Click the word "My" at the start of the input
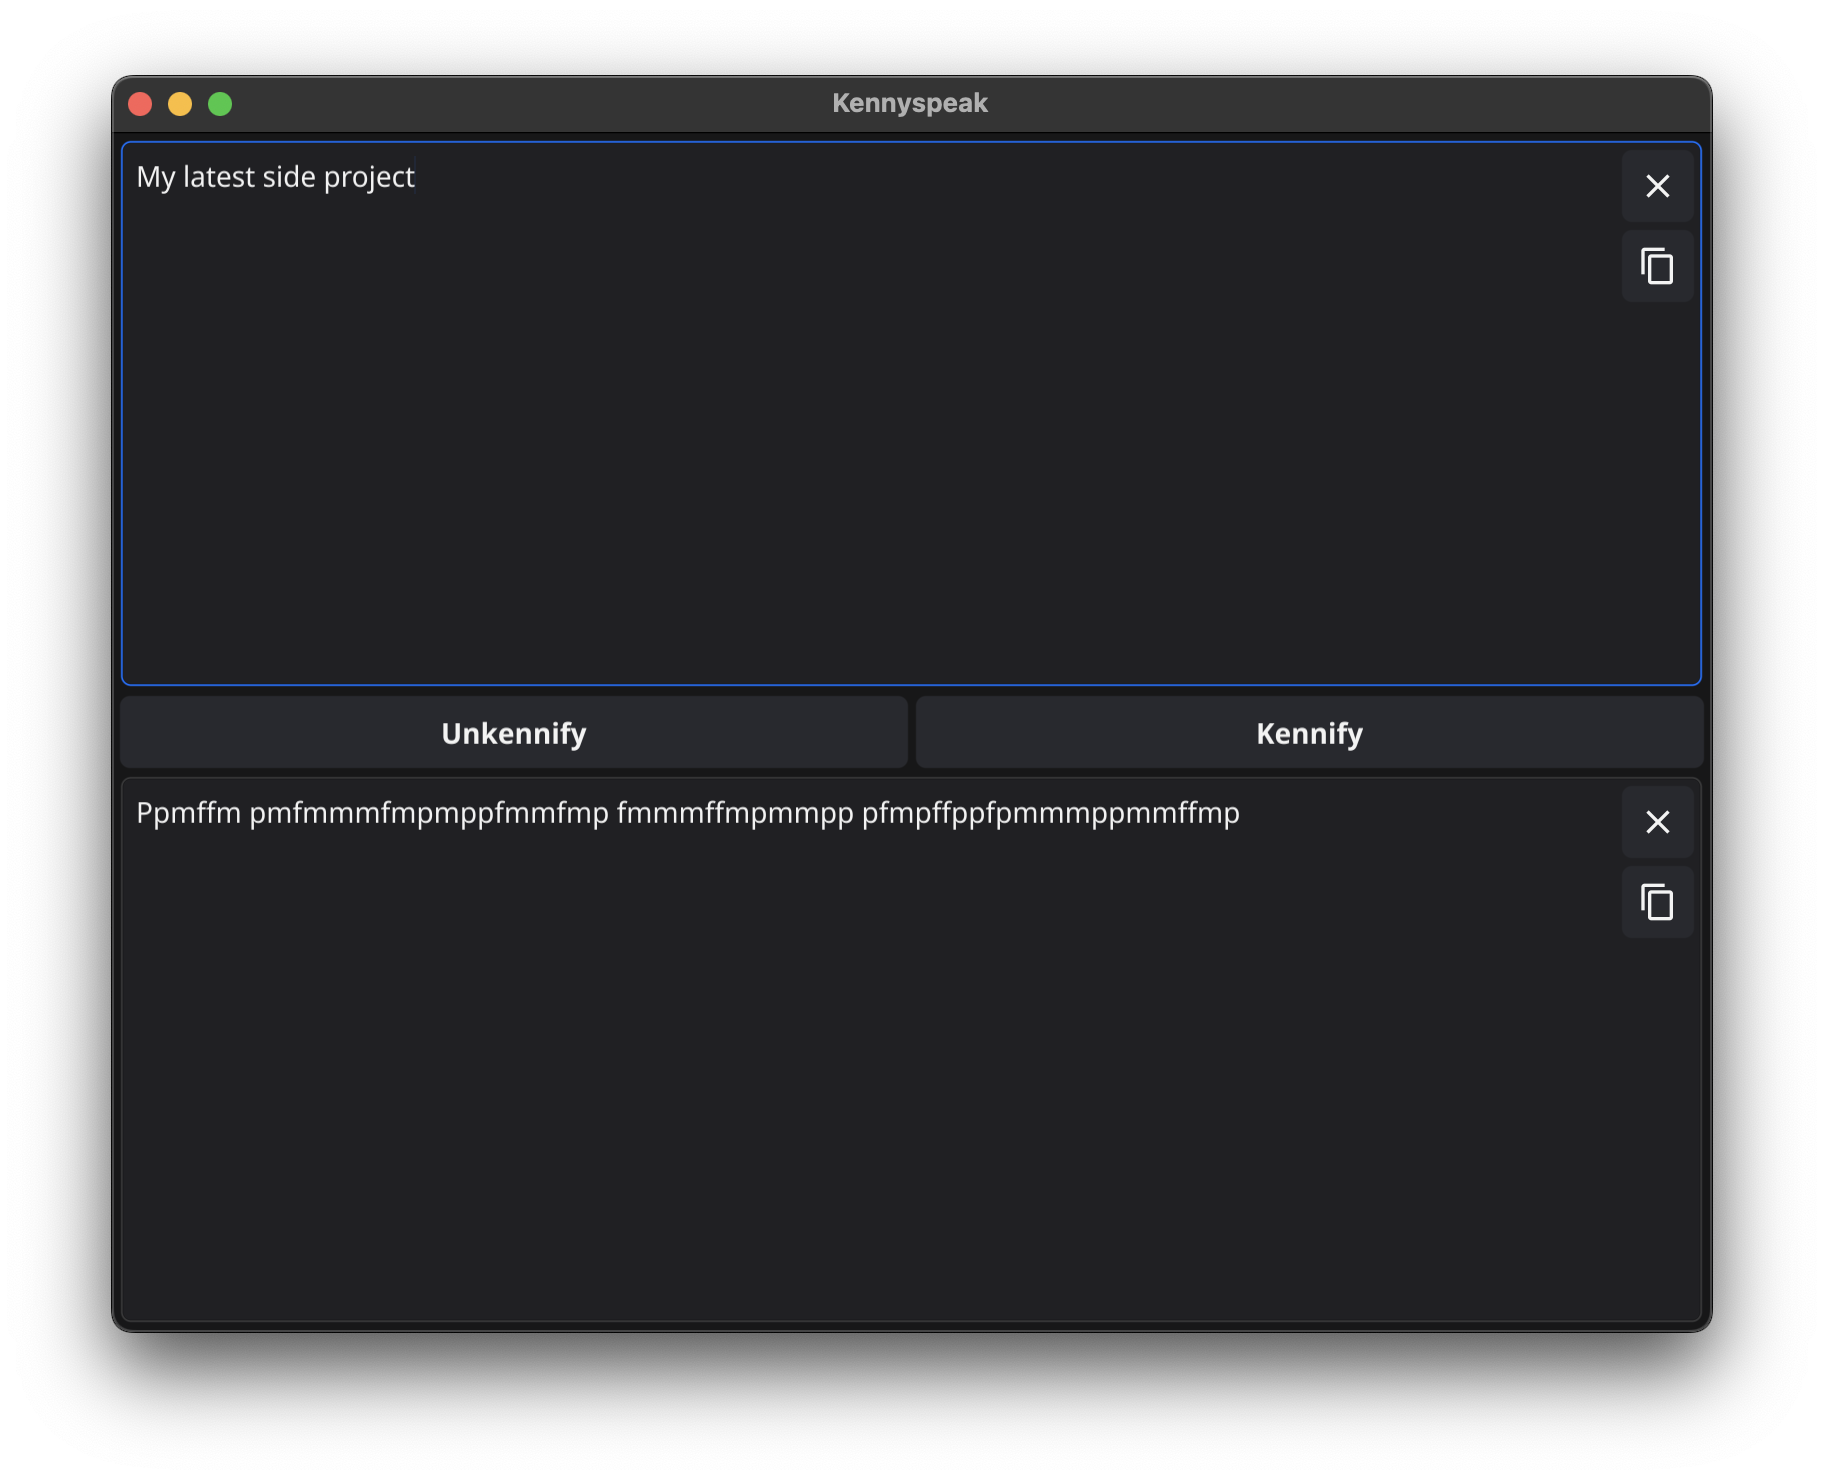This screenshot has height=1480, width=1824. coord(156,178)
